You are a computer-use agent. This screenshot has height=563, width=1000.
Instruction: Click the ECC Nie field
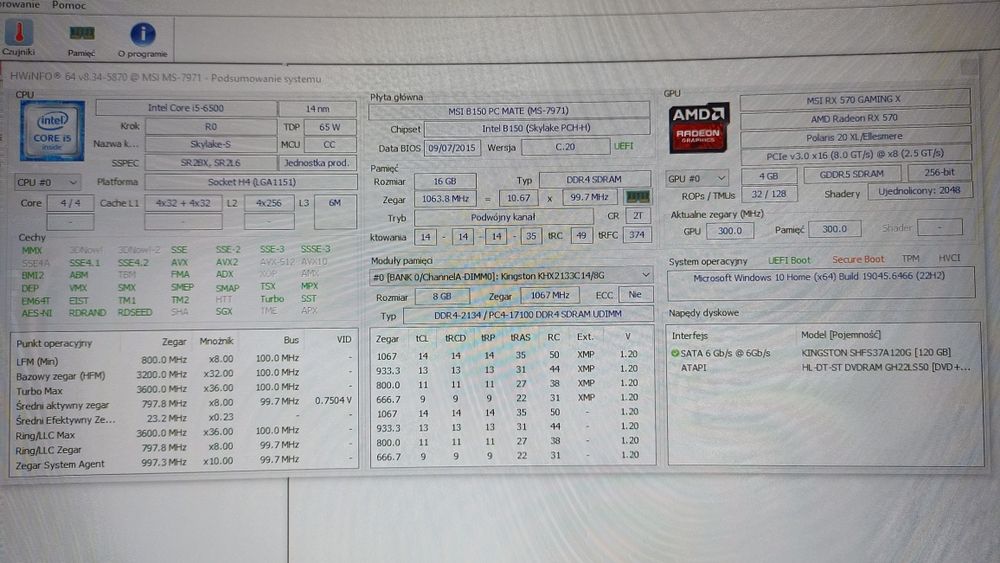(x=635, y=295)
